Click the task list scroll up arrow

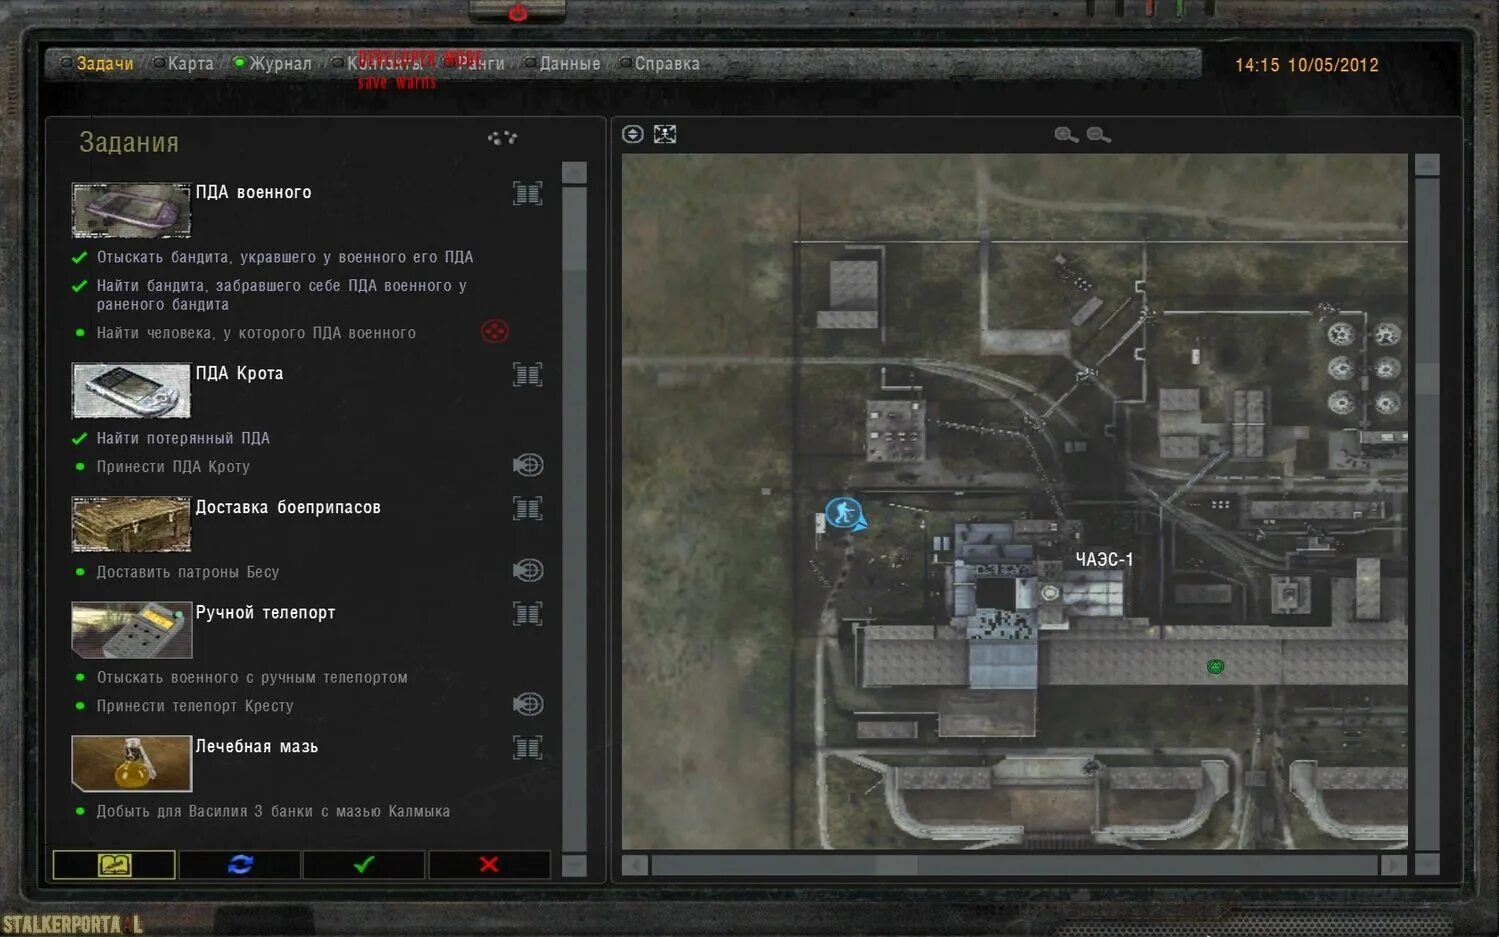coord(574,172)
